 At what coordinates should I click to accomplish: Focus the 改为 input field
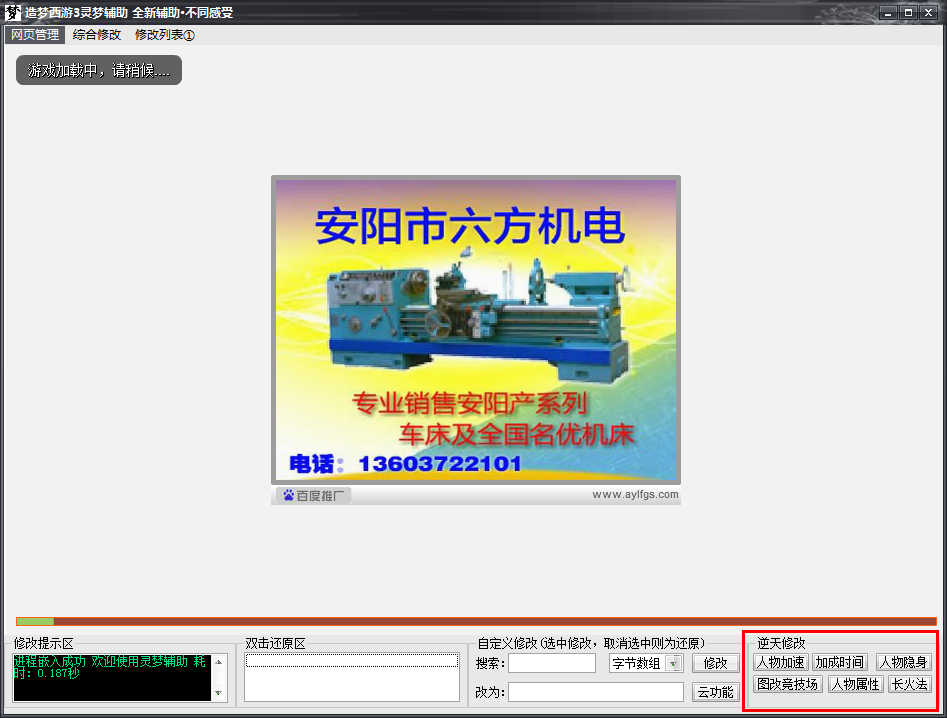(x=595, y=692)
